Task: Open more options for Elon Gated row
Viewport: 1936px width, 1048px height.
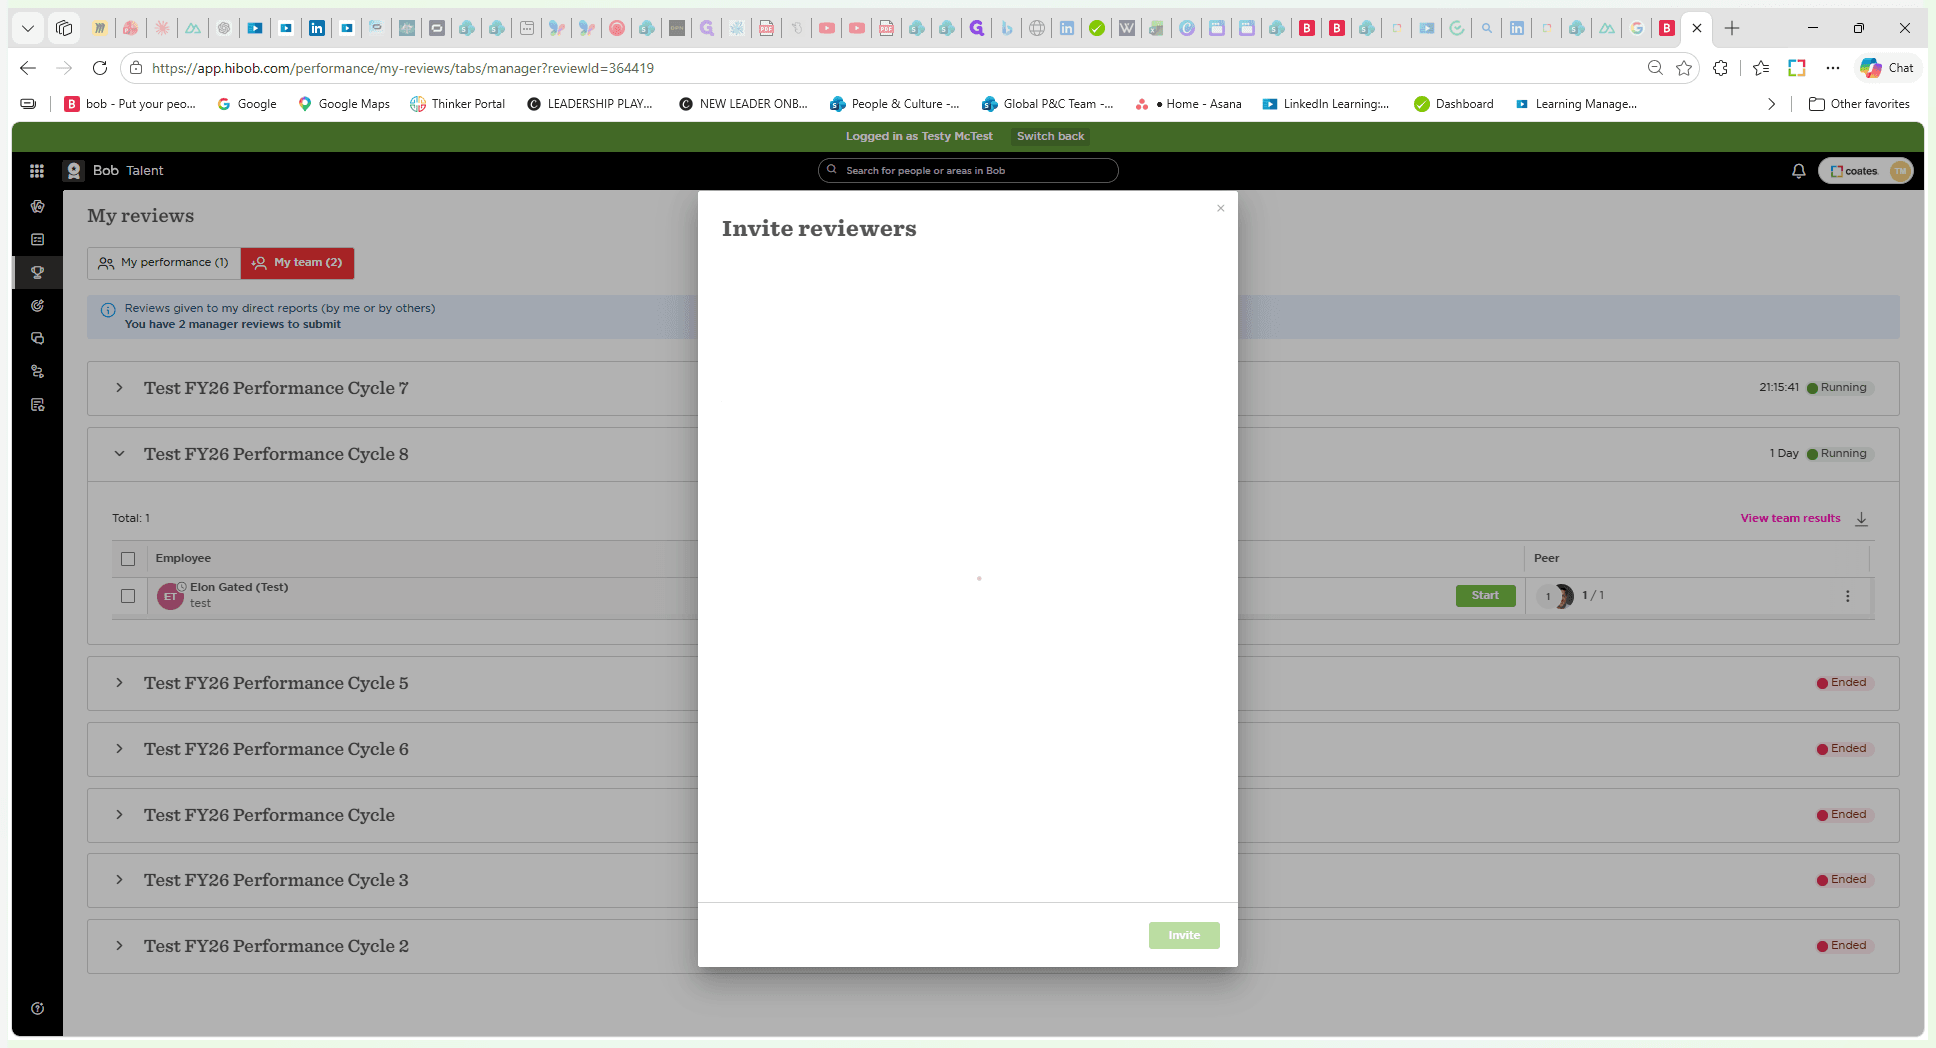Action: coord(1847,596)
